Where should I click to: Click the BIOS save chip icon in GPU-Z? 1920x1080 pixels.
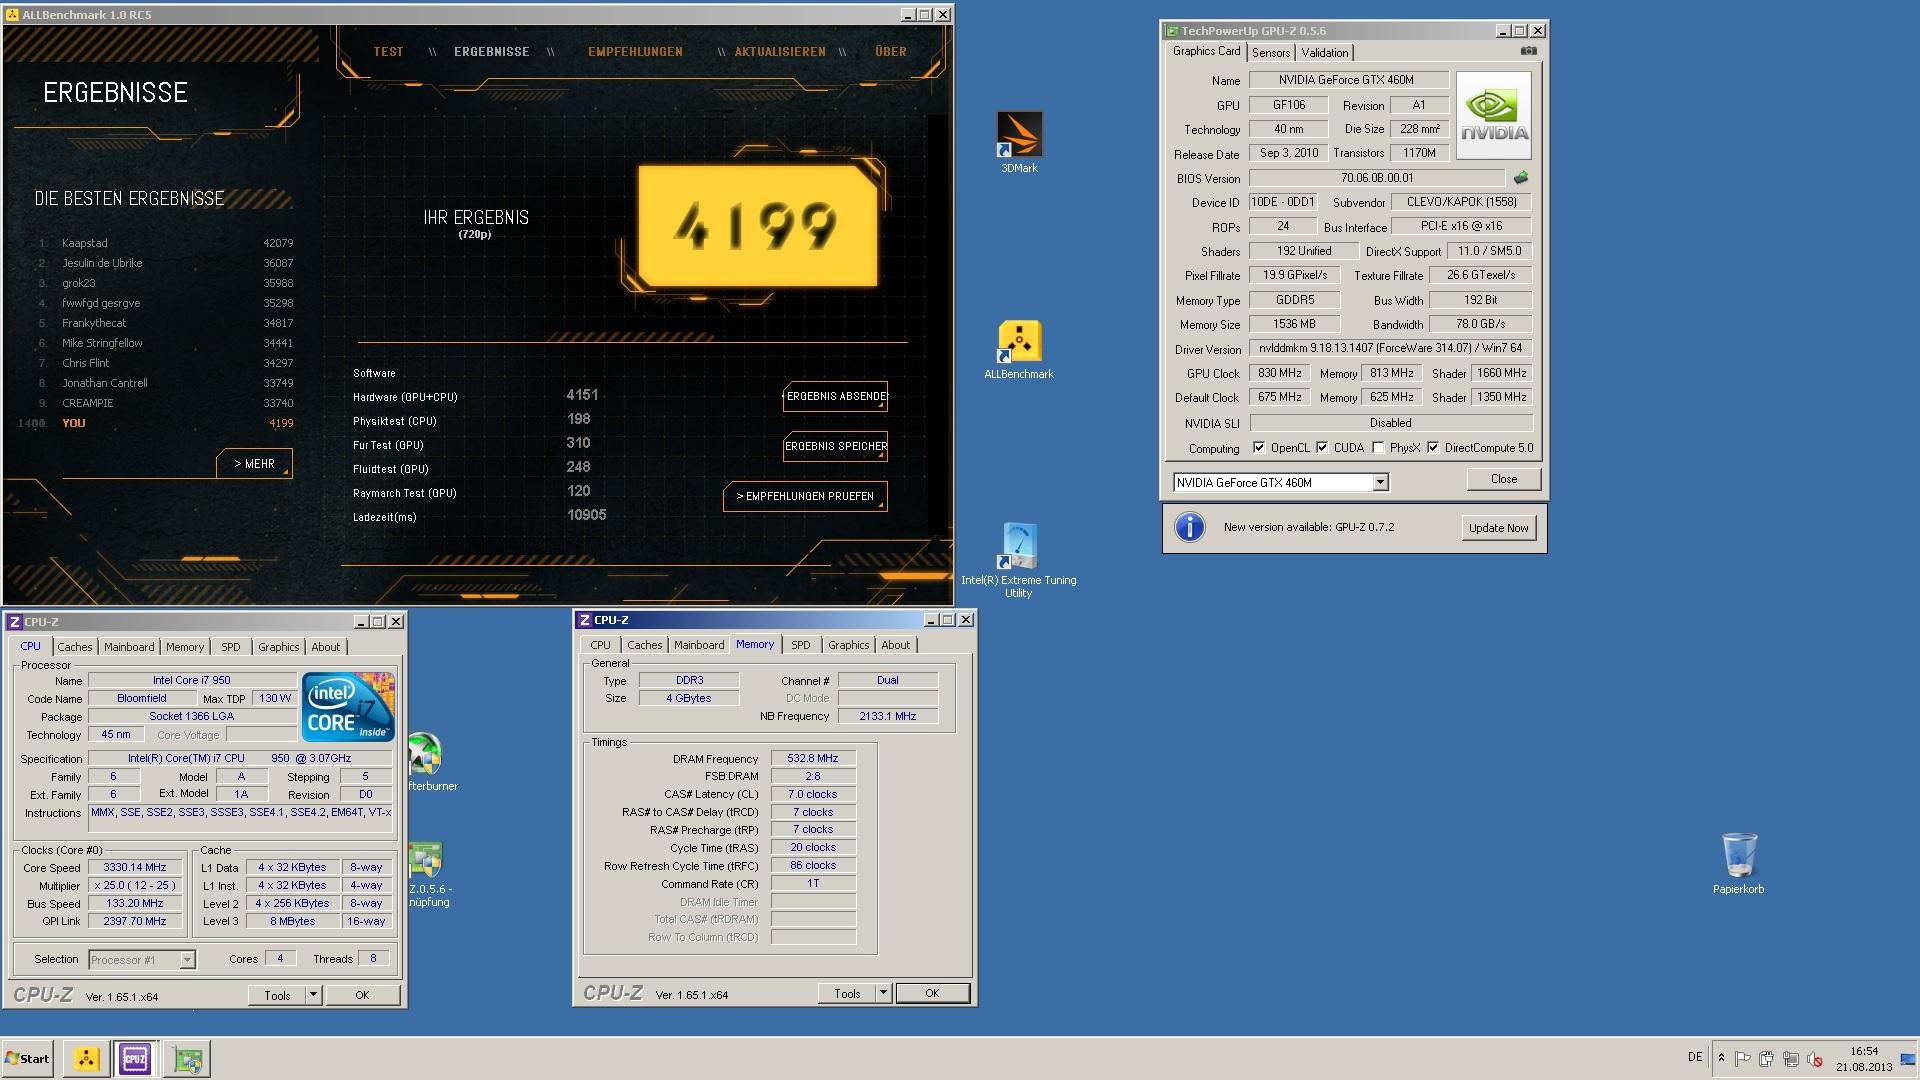[x=1521, y=178]
